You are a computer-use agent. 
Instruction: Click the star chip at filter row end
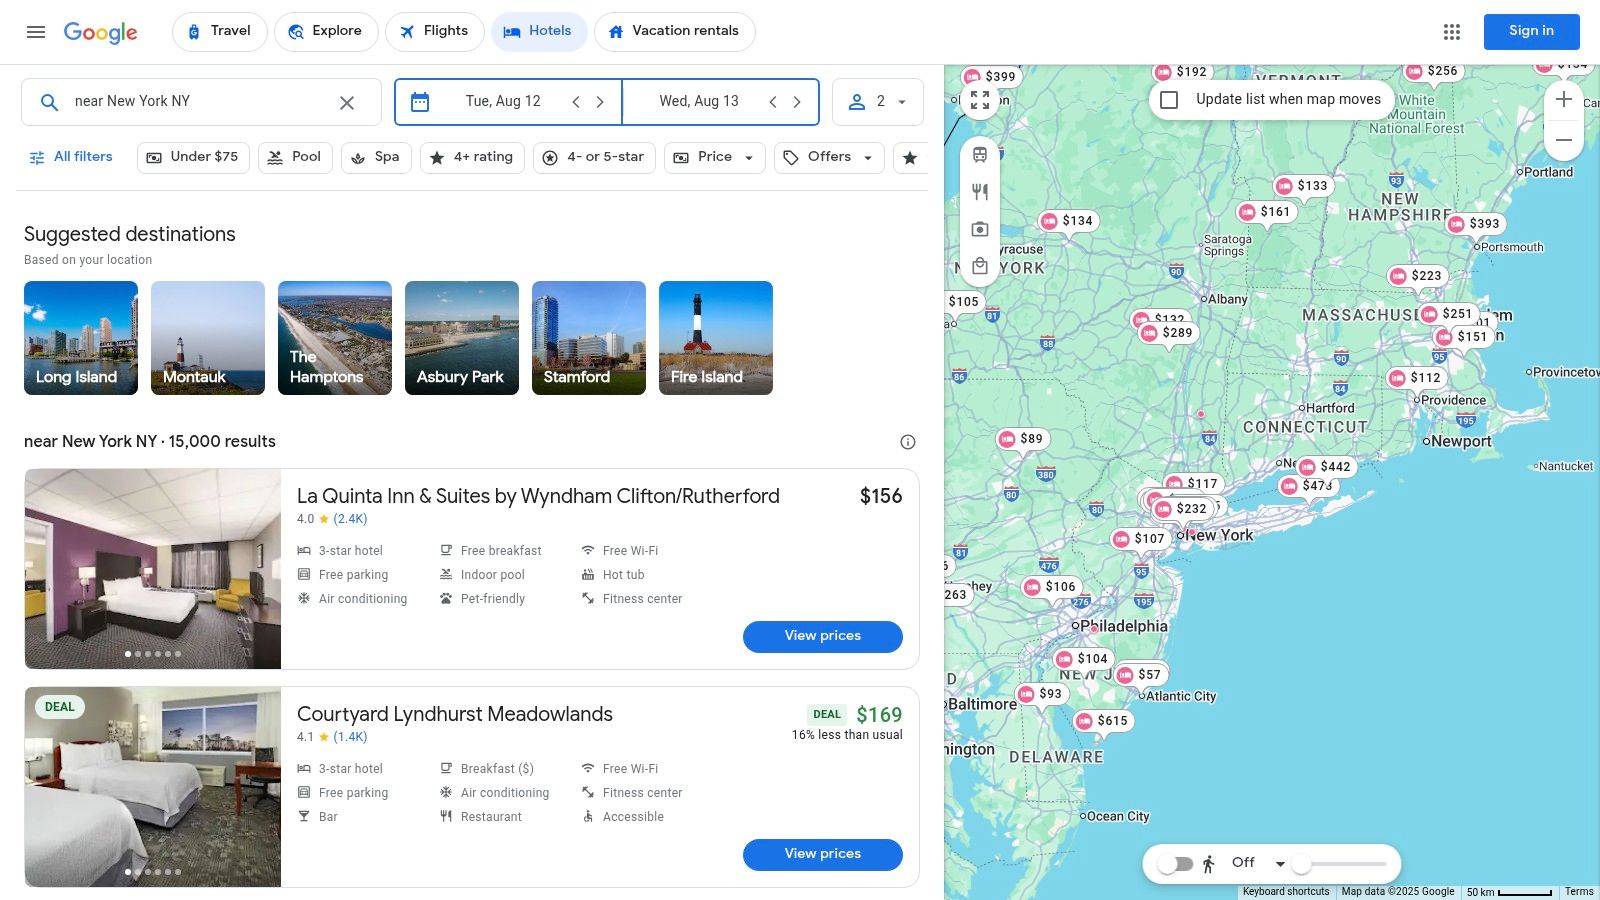[x=910, y=157]
